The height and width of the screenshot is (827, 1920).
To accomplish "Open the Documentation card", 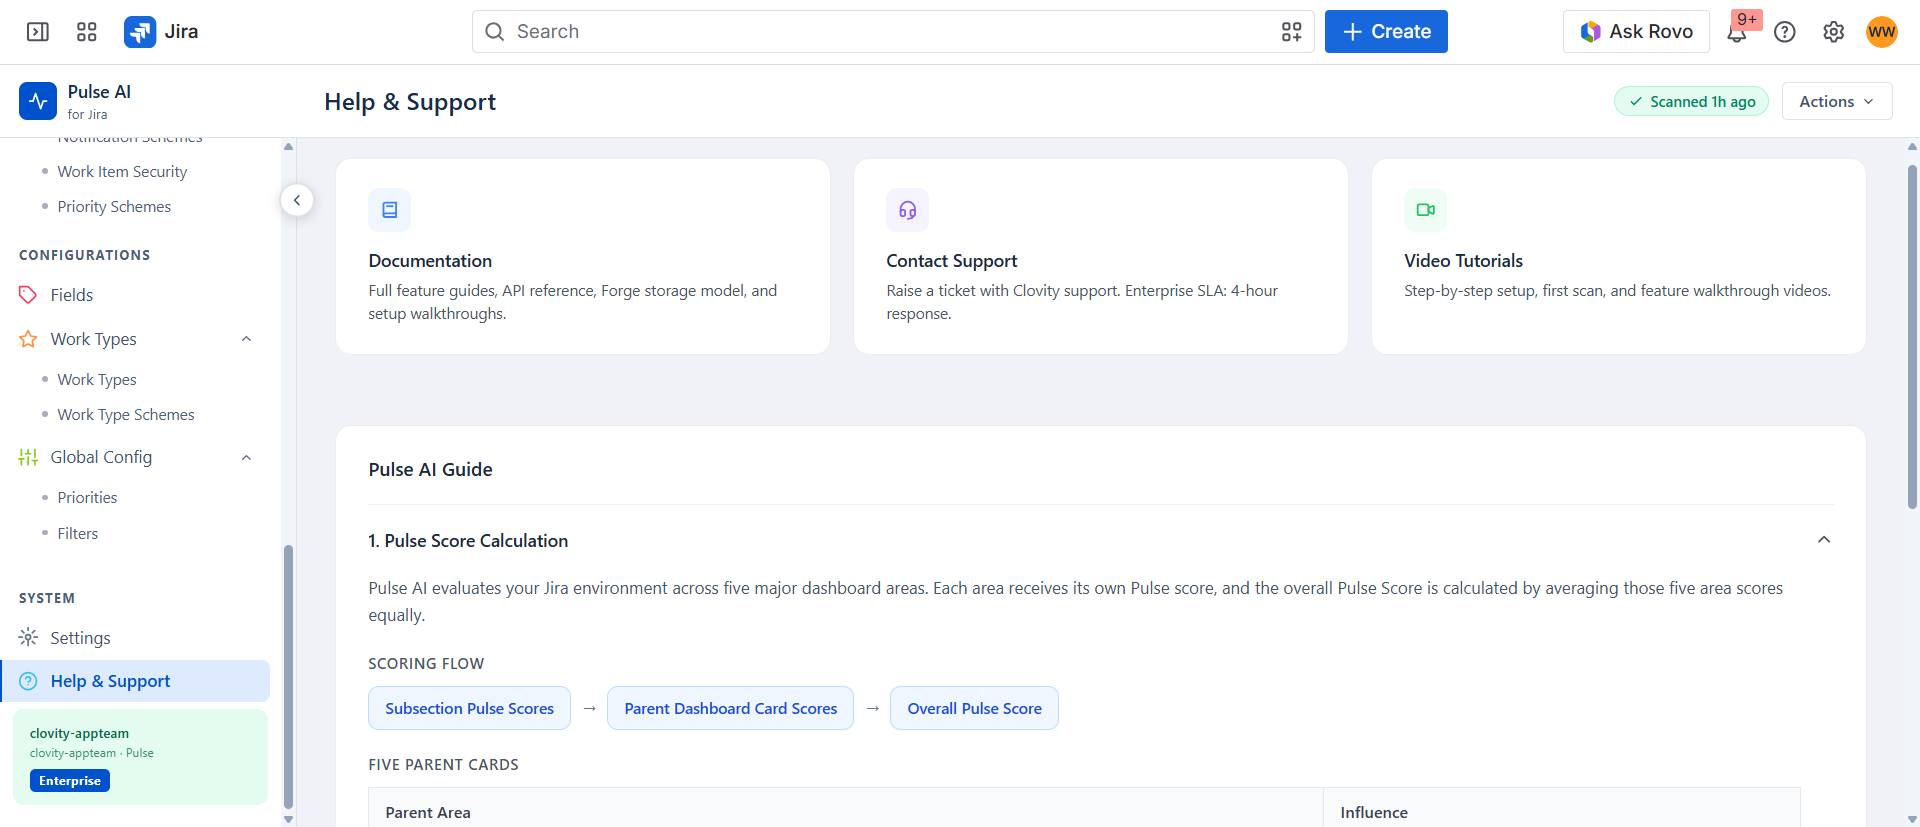I will point(583,256).
